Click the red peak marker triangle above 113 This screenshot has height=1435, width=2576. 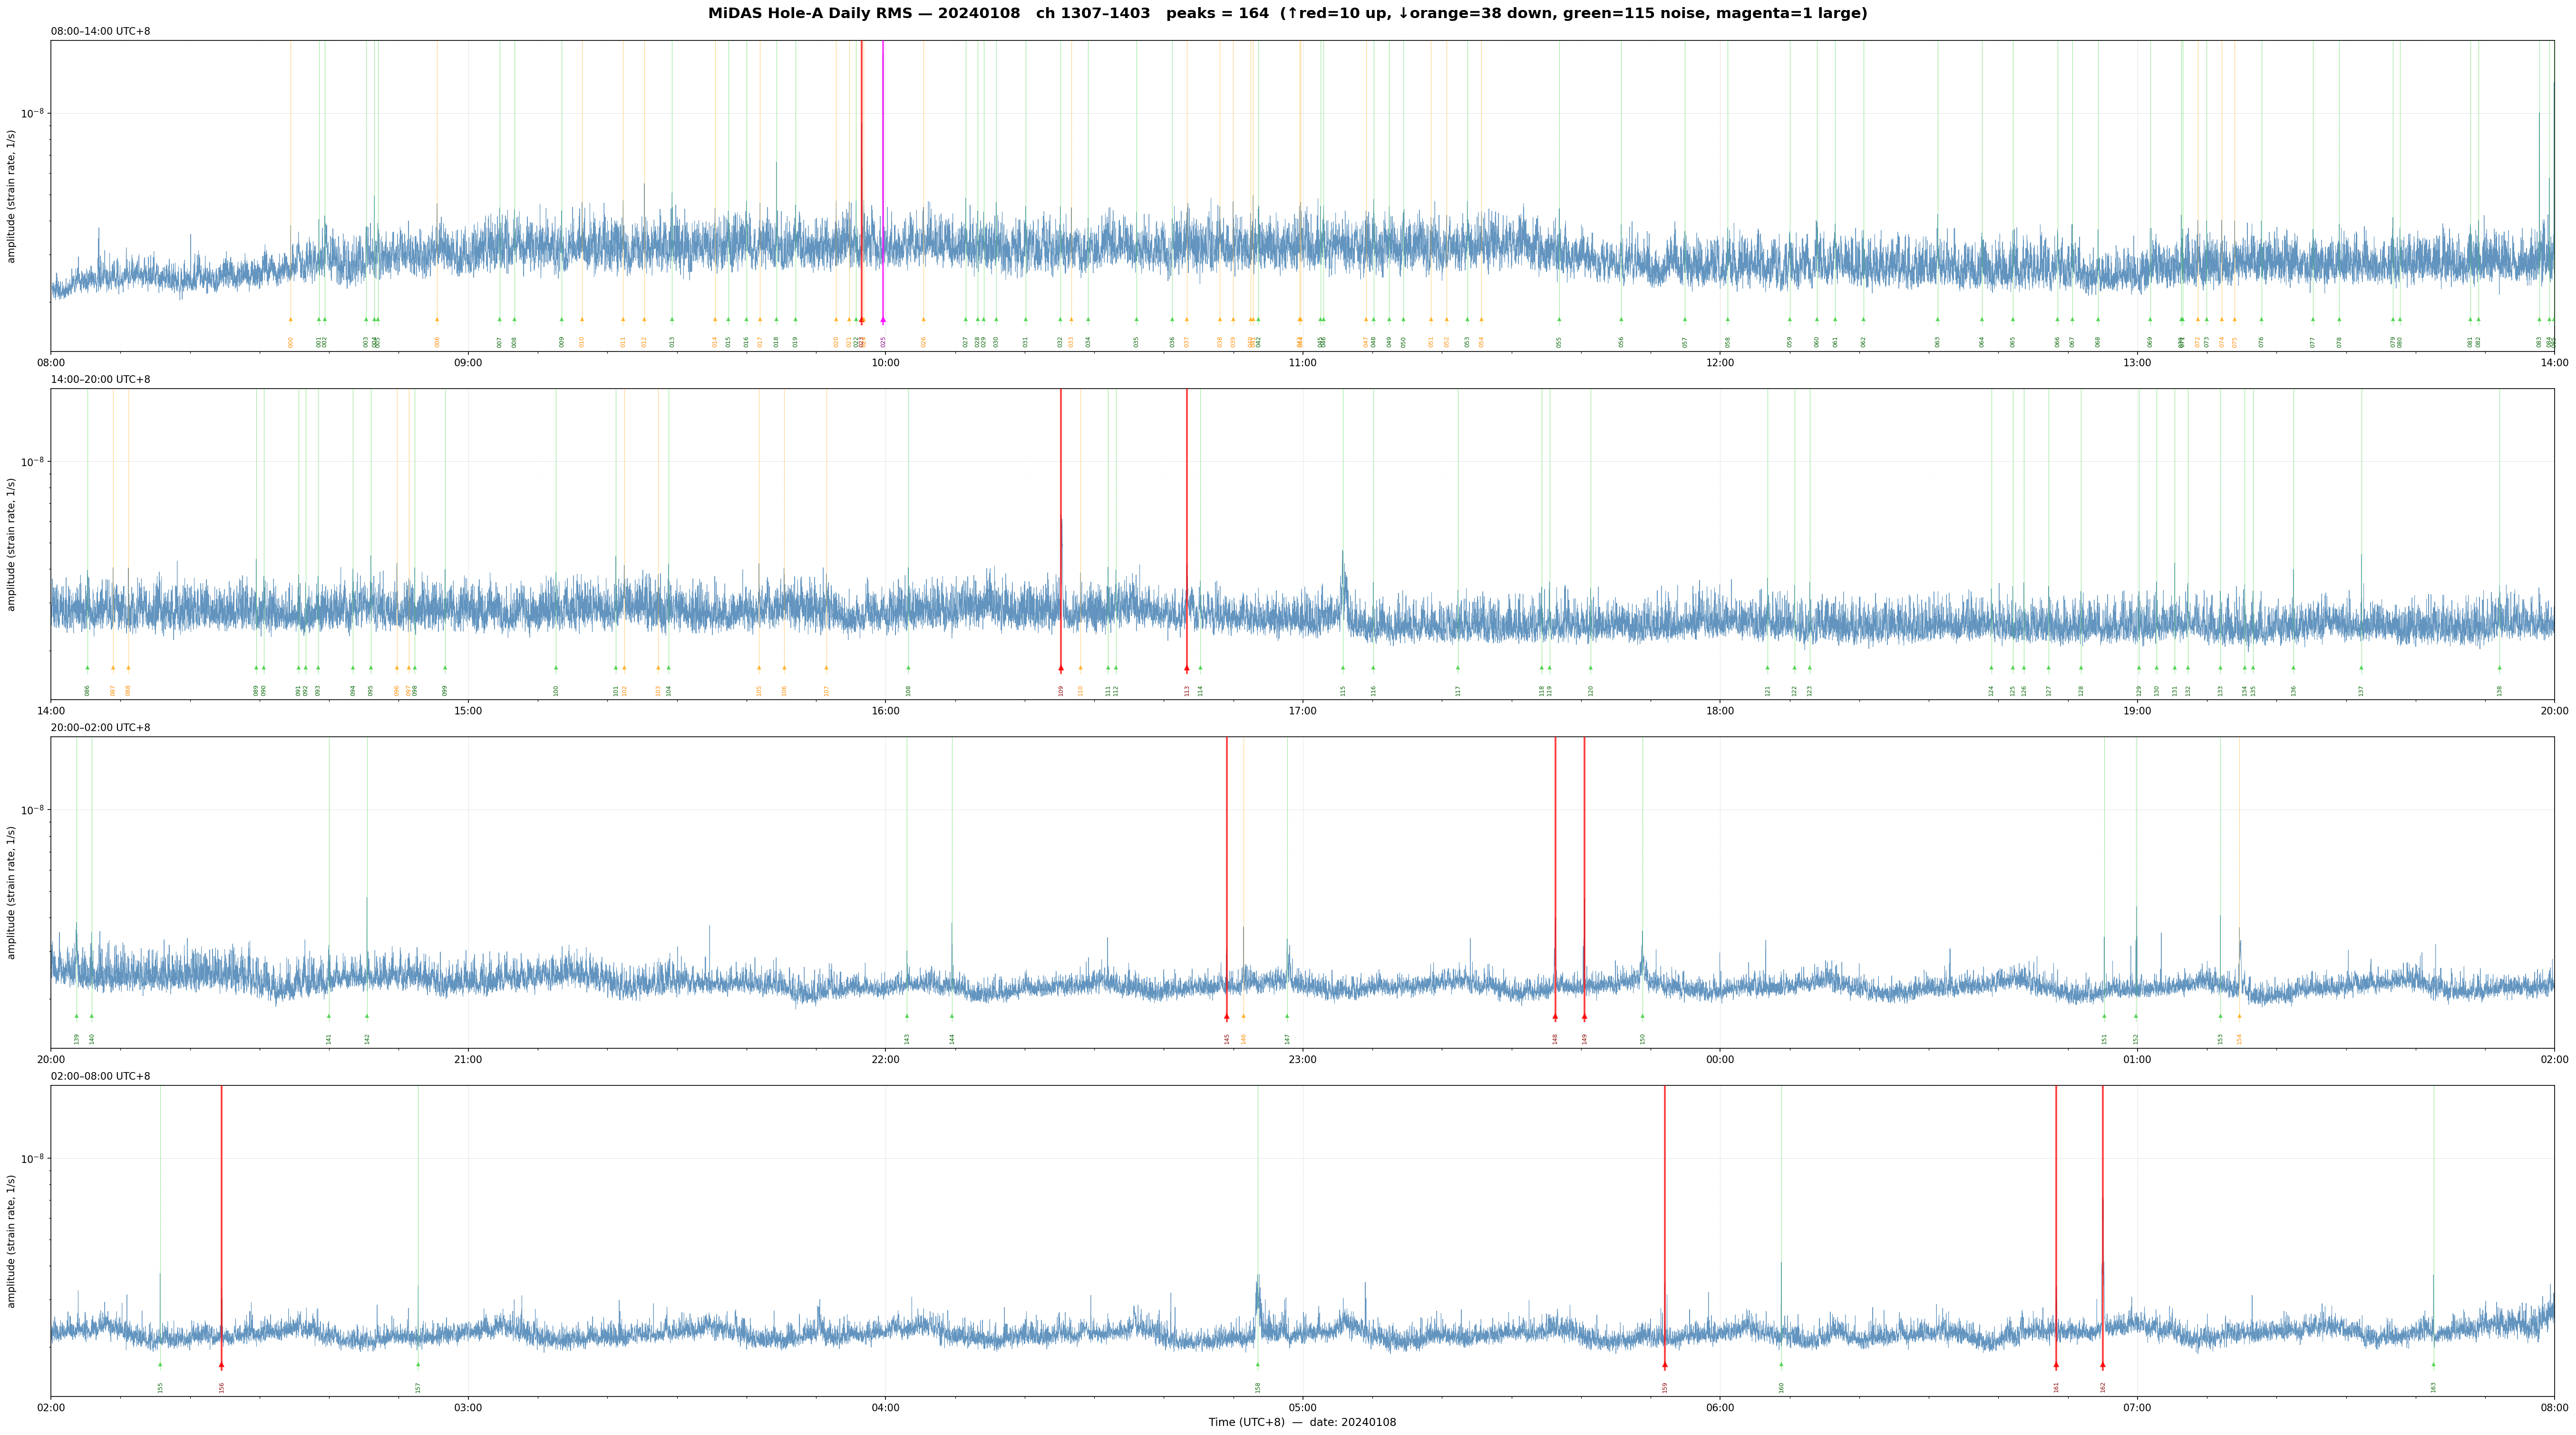tap(1187, 668)
